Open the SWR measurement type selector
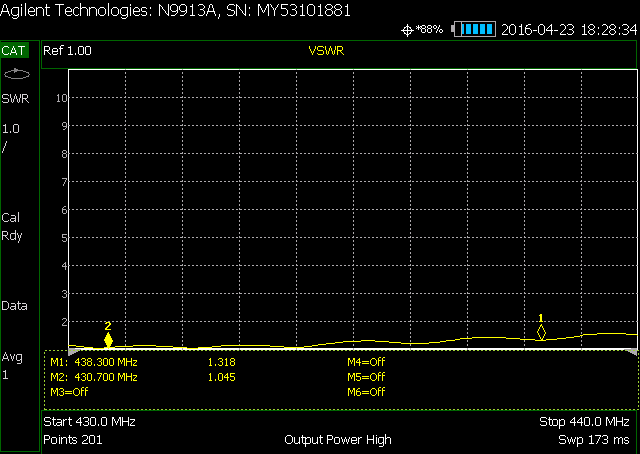The width and height of the screenshot is (640, 454). point(15,98)
